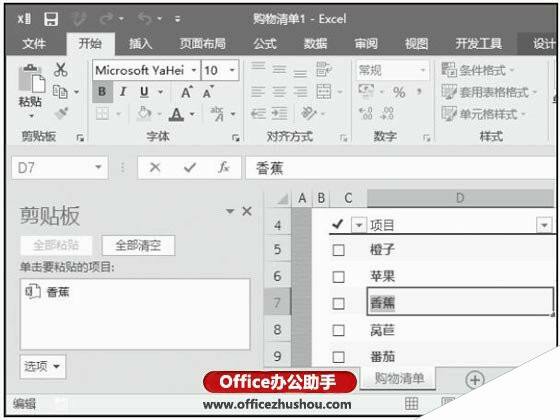Click the decrease decimal icon

(x=388, y=114)
